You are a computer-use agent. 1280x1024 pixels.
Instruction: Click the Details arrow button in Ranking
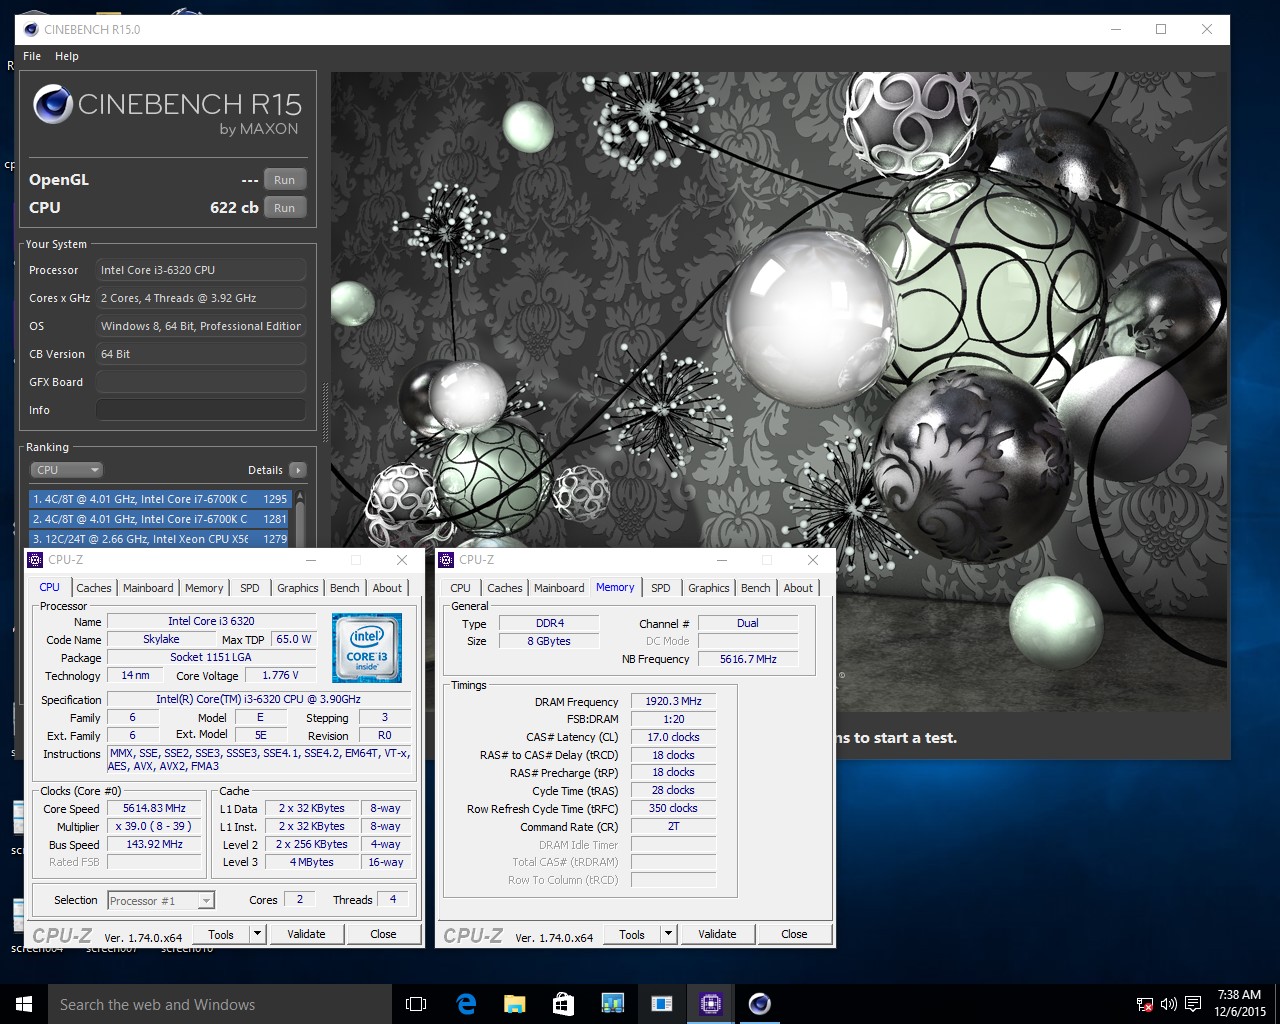click(298, 470)
